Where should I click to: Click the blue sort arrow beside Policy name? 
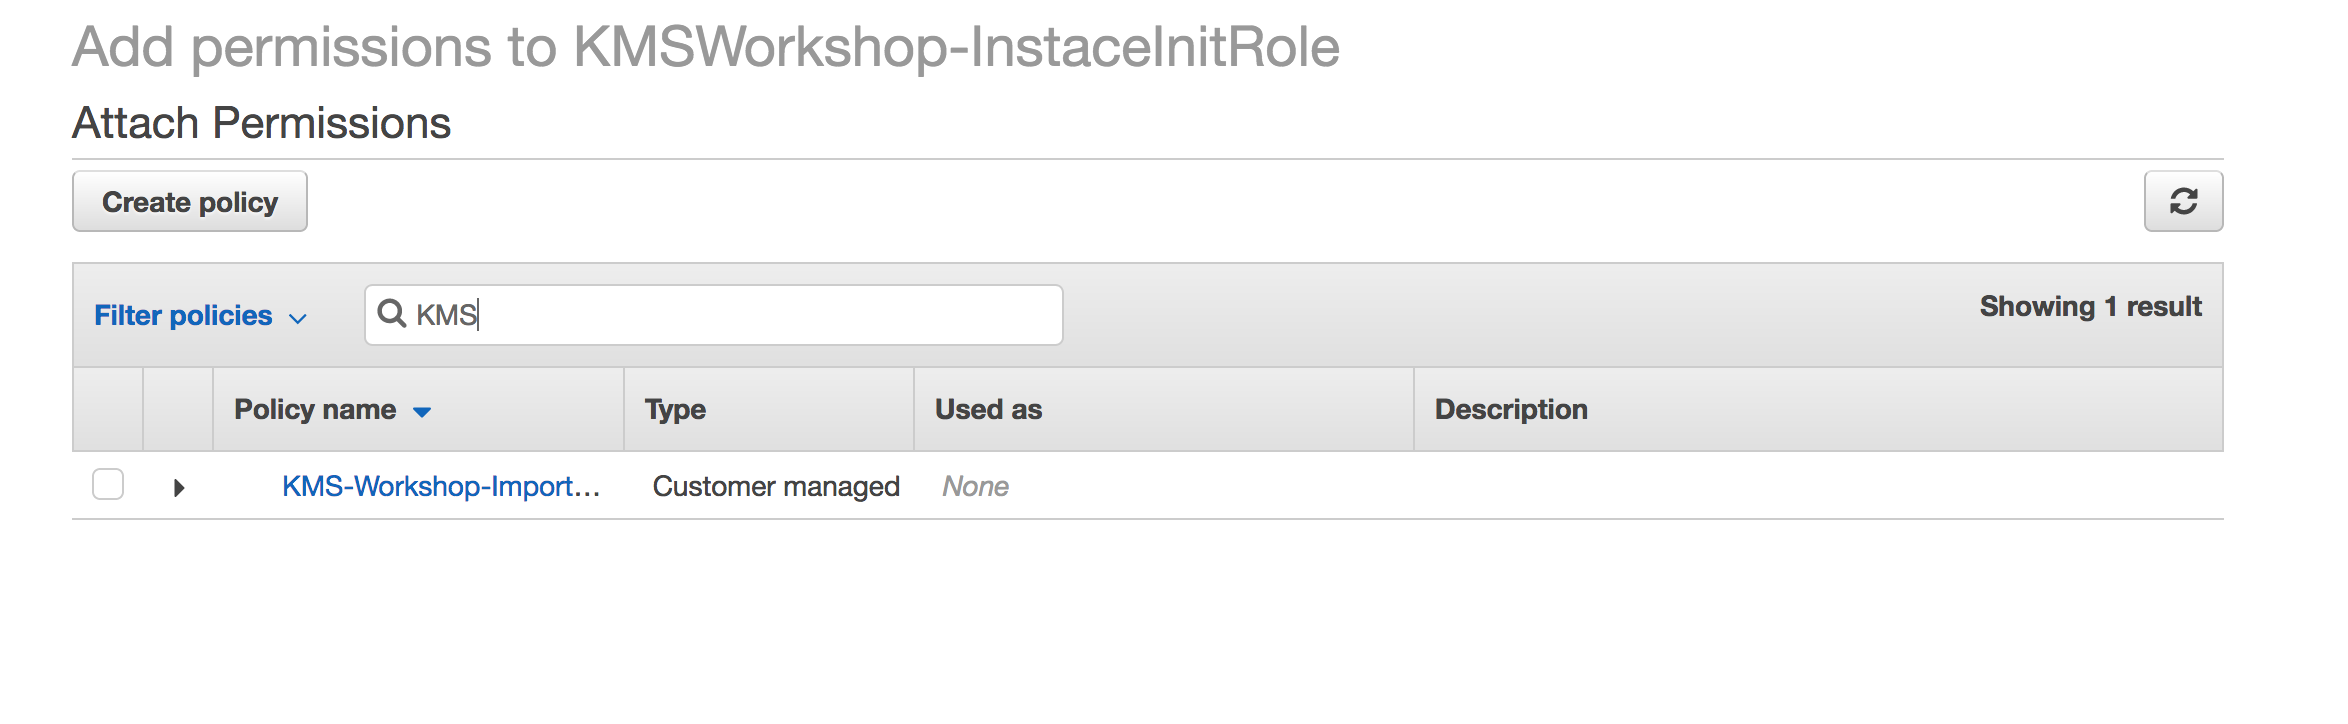point(422,412)
